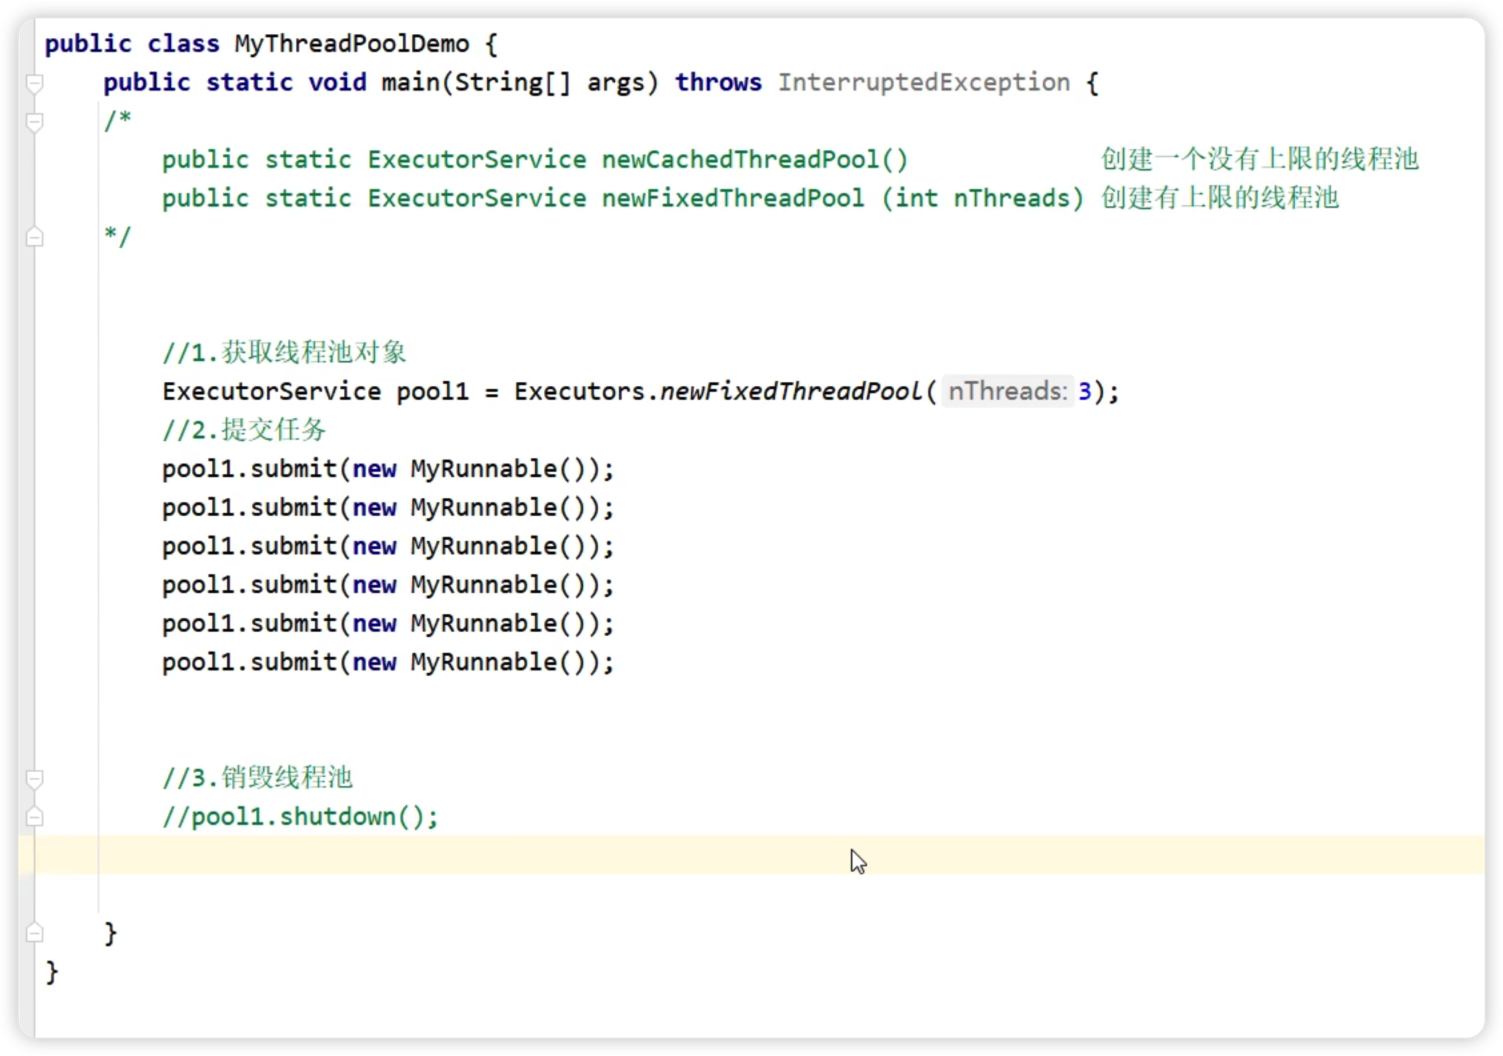Click the class closing brace on the last line

click(x=52, y=972)
